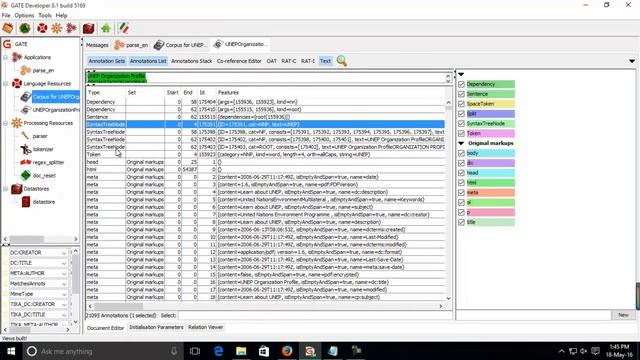Image resolution: width=640 pixels, height=360 pixels.
Task: Open the MimeType feature dropdown
Action: pos(64,294)
